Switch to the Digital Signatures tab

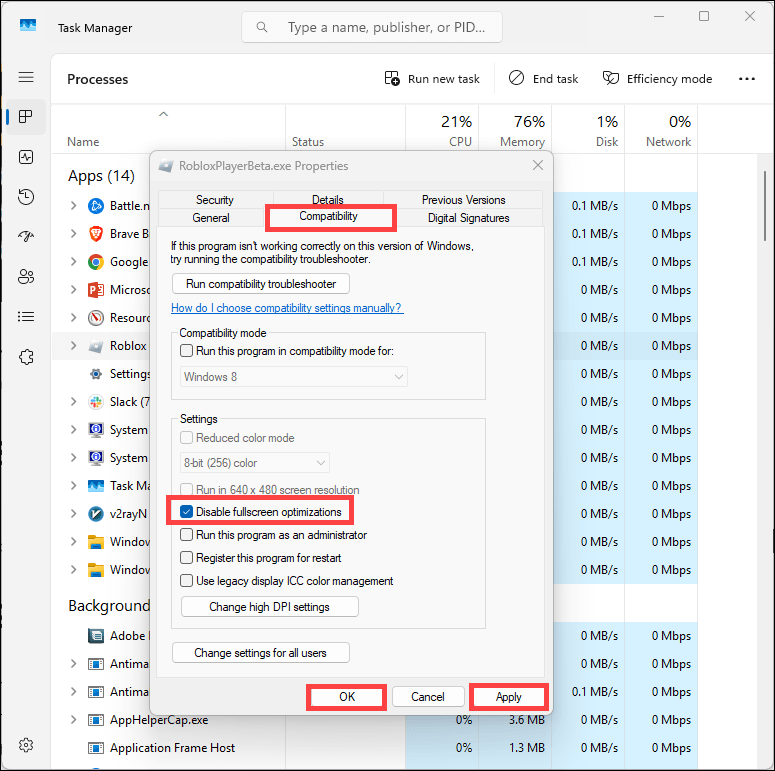point(468,217)
